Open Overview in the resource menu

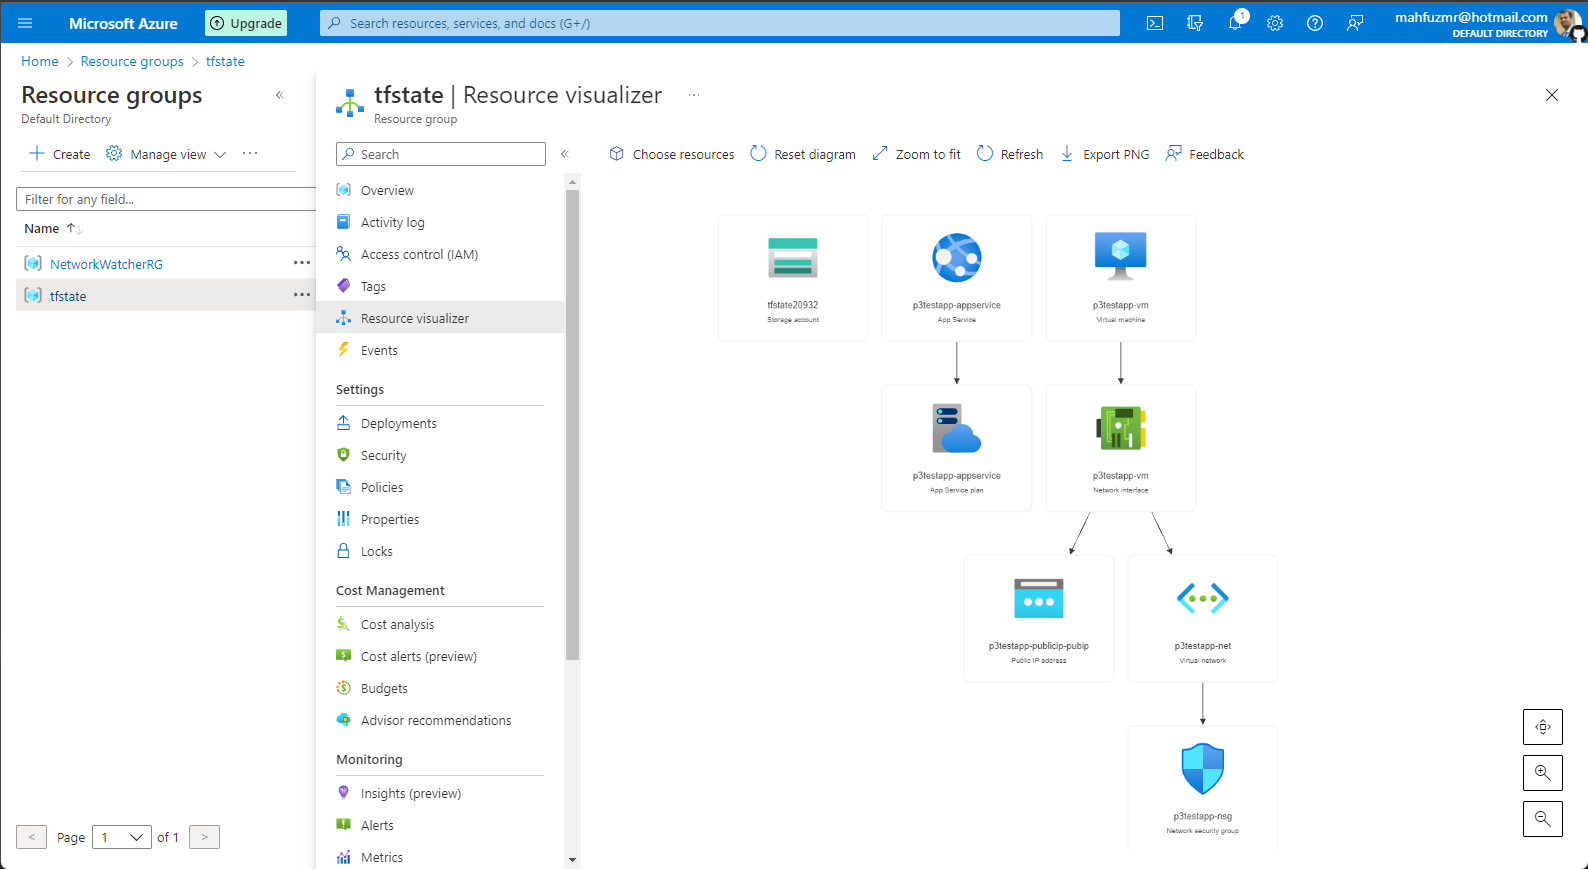(x=387, y=190)
